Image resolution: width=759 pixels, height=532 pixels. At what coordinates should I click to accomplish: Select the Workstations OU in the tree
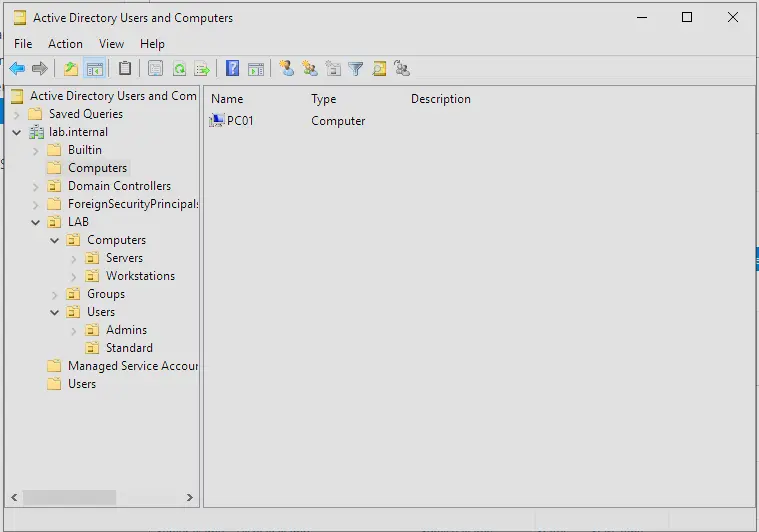coord(140,276)
